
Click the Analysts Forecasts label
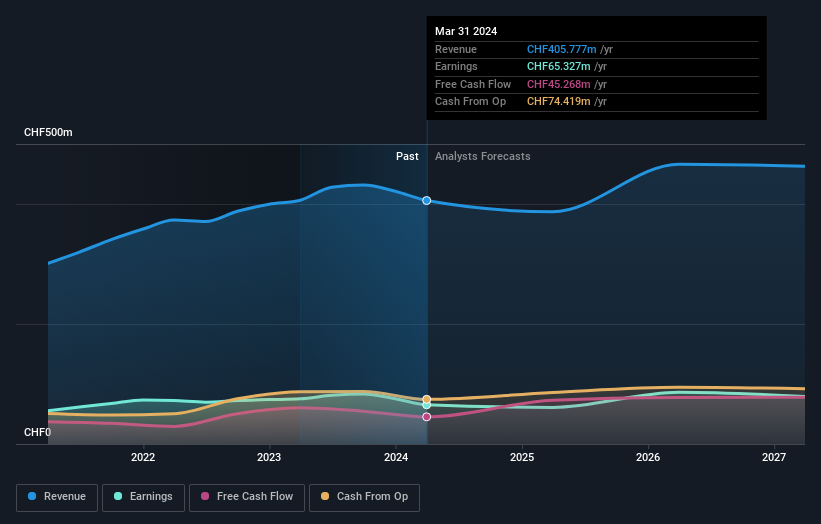point(483,157)
